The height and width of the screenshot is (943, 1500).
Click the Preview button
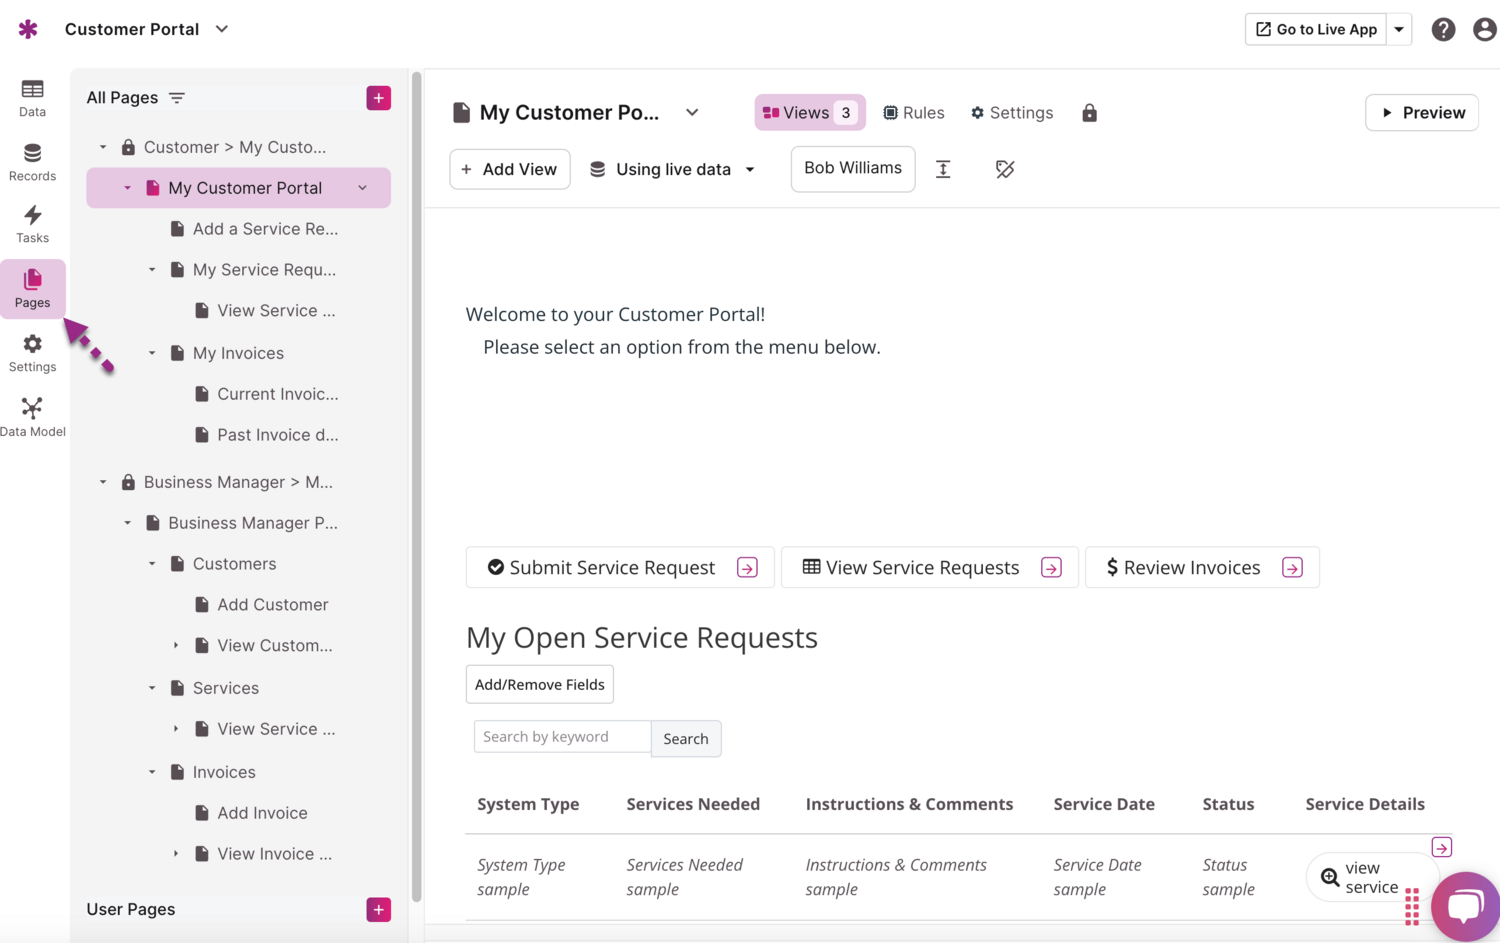pyautogui.click(x=1421, y=113)
